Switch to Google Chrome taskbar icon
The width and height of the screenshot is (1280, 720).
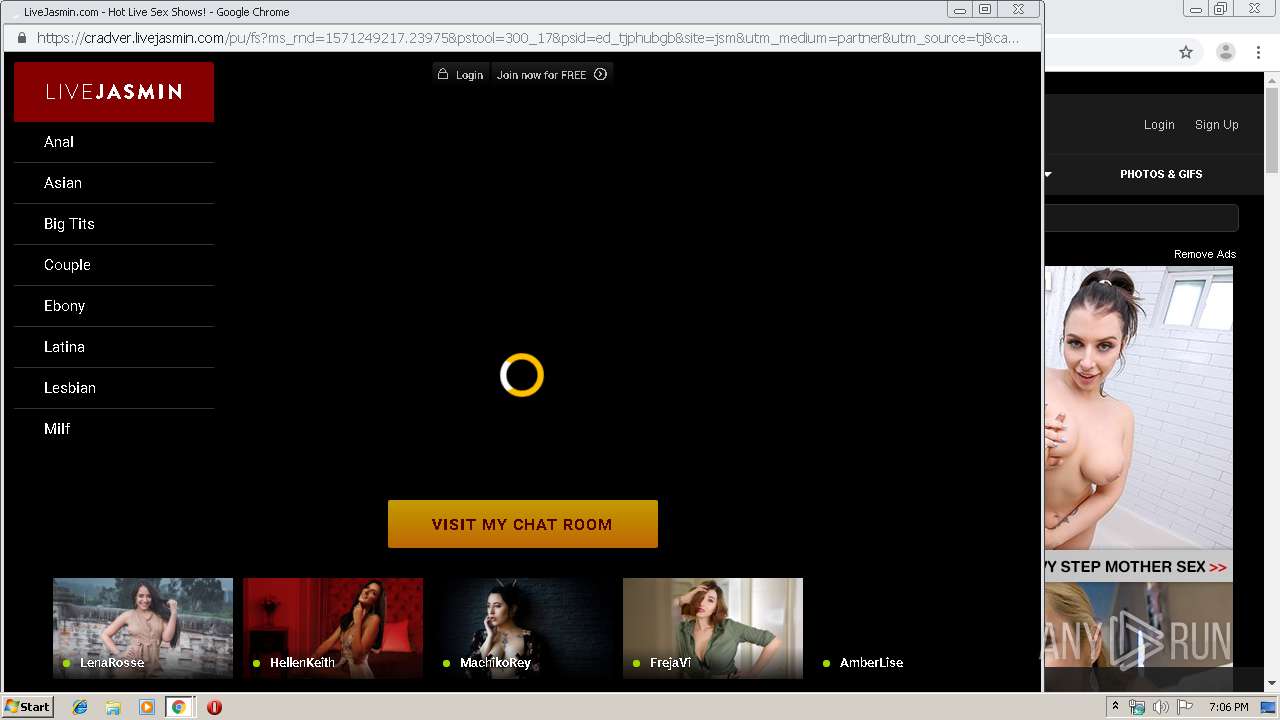pos(178,707)
